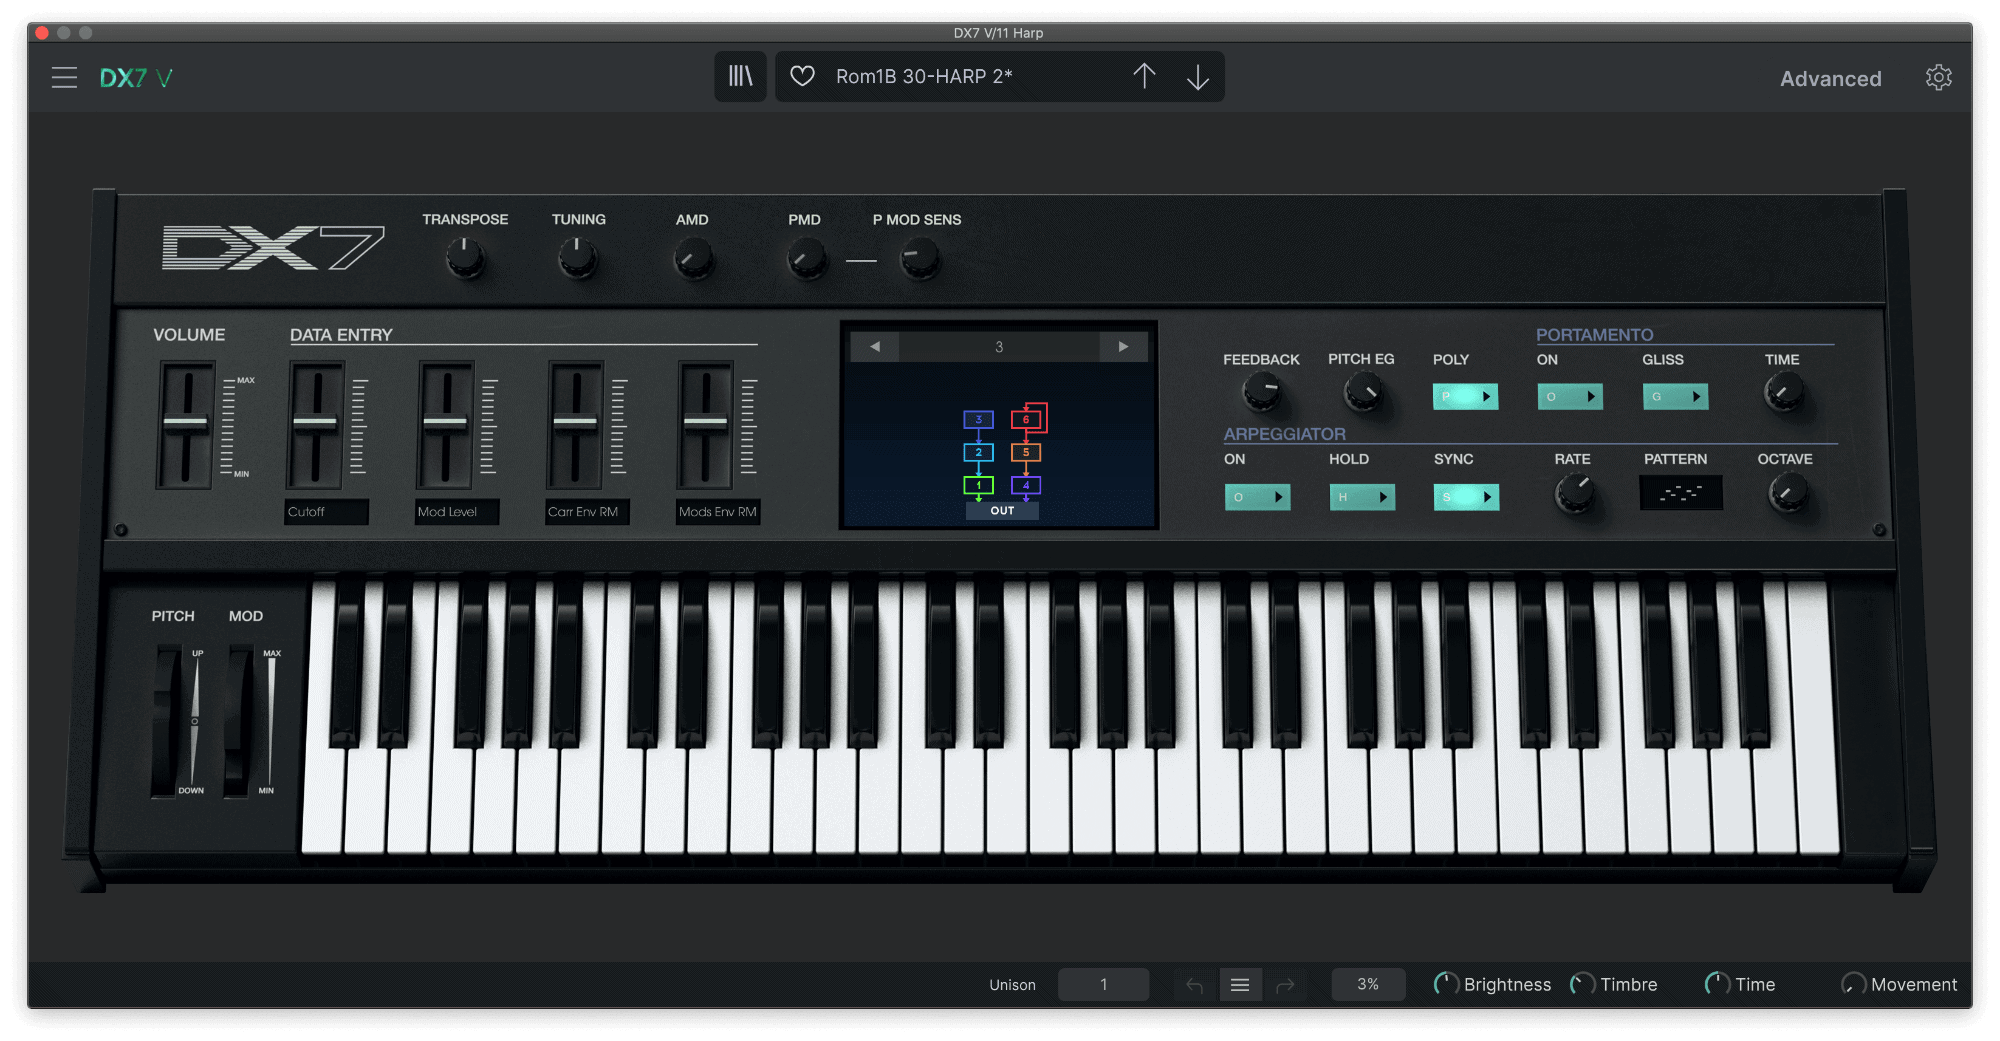Click the Unison voice count field
This screenshot has width=2000, height=1041.
click(x=1103, y=984)
